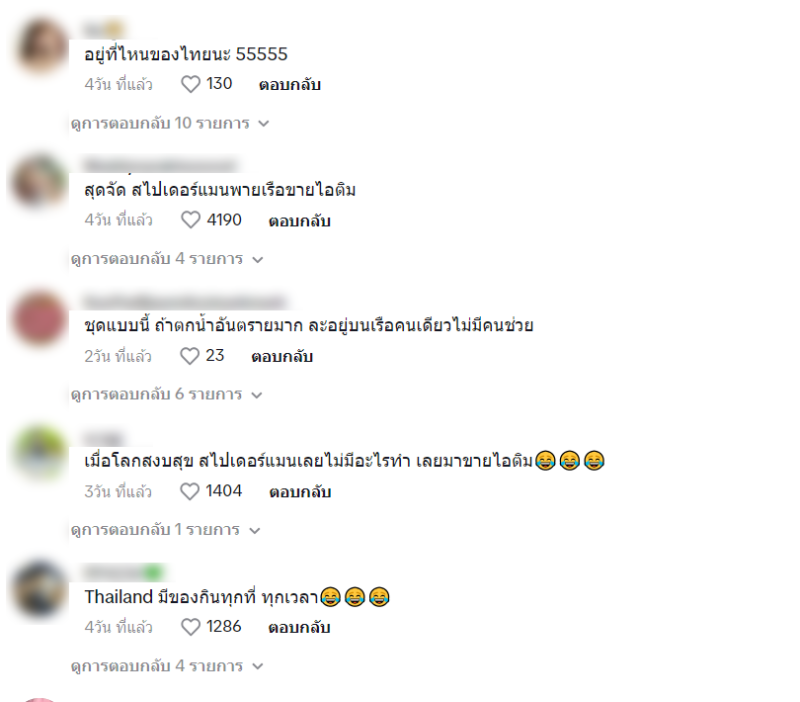The image size is (800, 702).
Task: Tap the heart on the 23-like comment
Action: [x=190, y=356]
